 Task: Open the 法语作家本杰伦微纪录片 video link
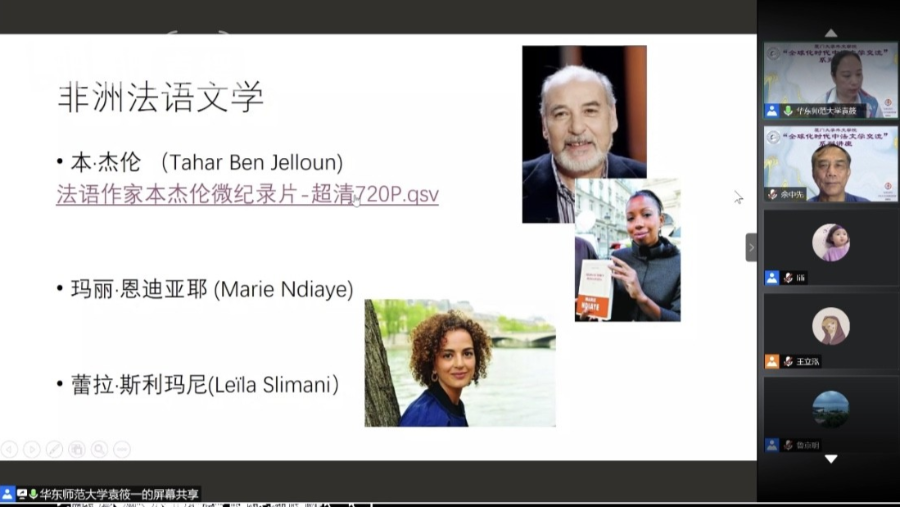[x=247, y=194]
